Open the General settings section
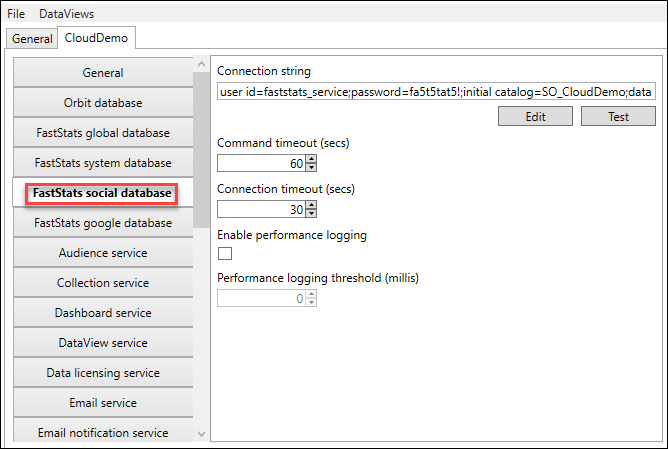668x449 pixels. pos(103,73)
